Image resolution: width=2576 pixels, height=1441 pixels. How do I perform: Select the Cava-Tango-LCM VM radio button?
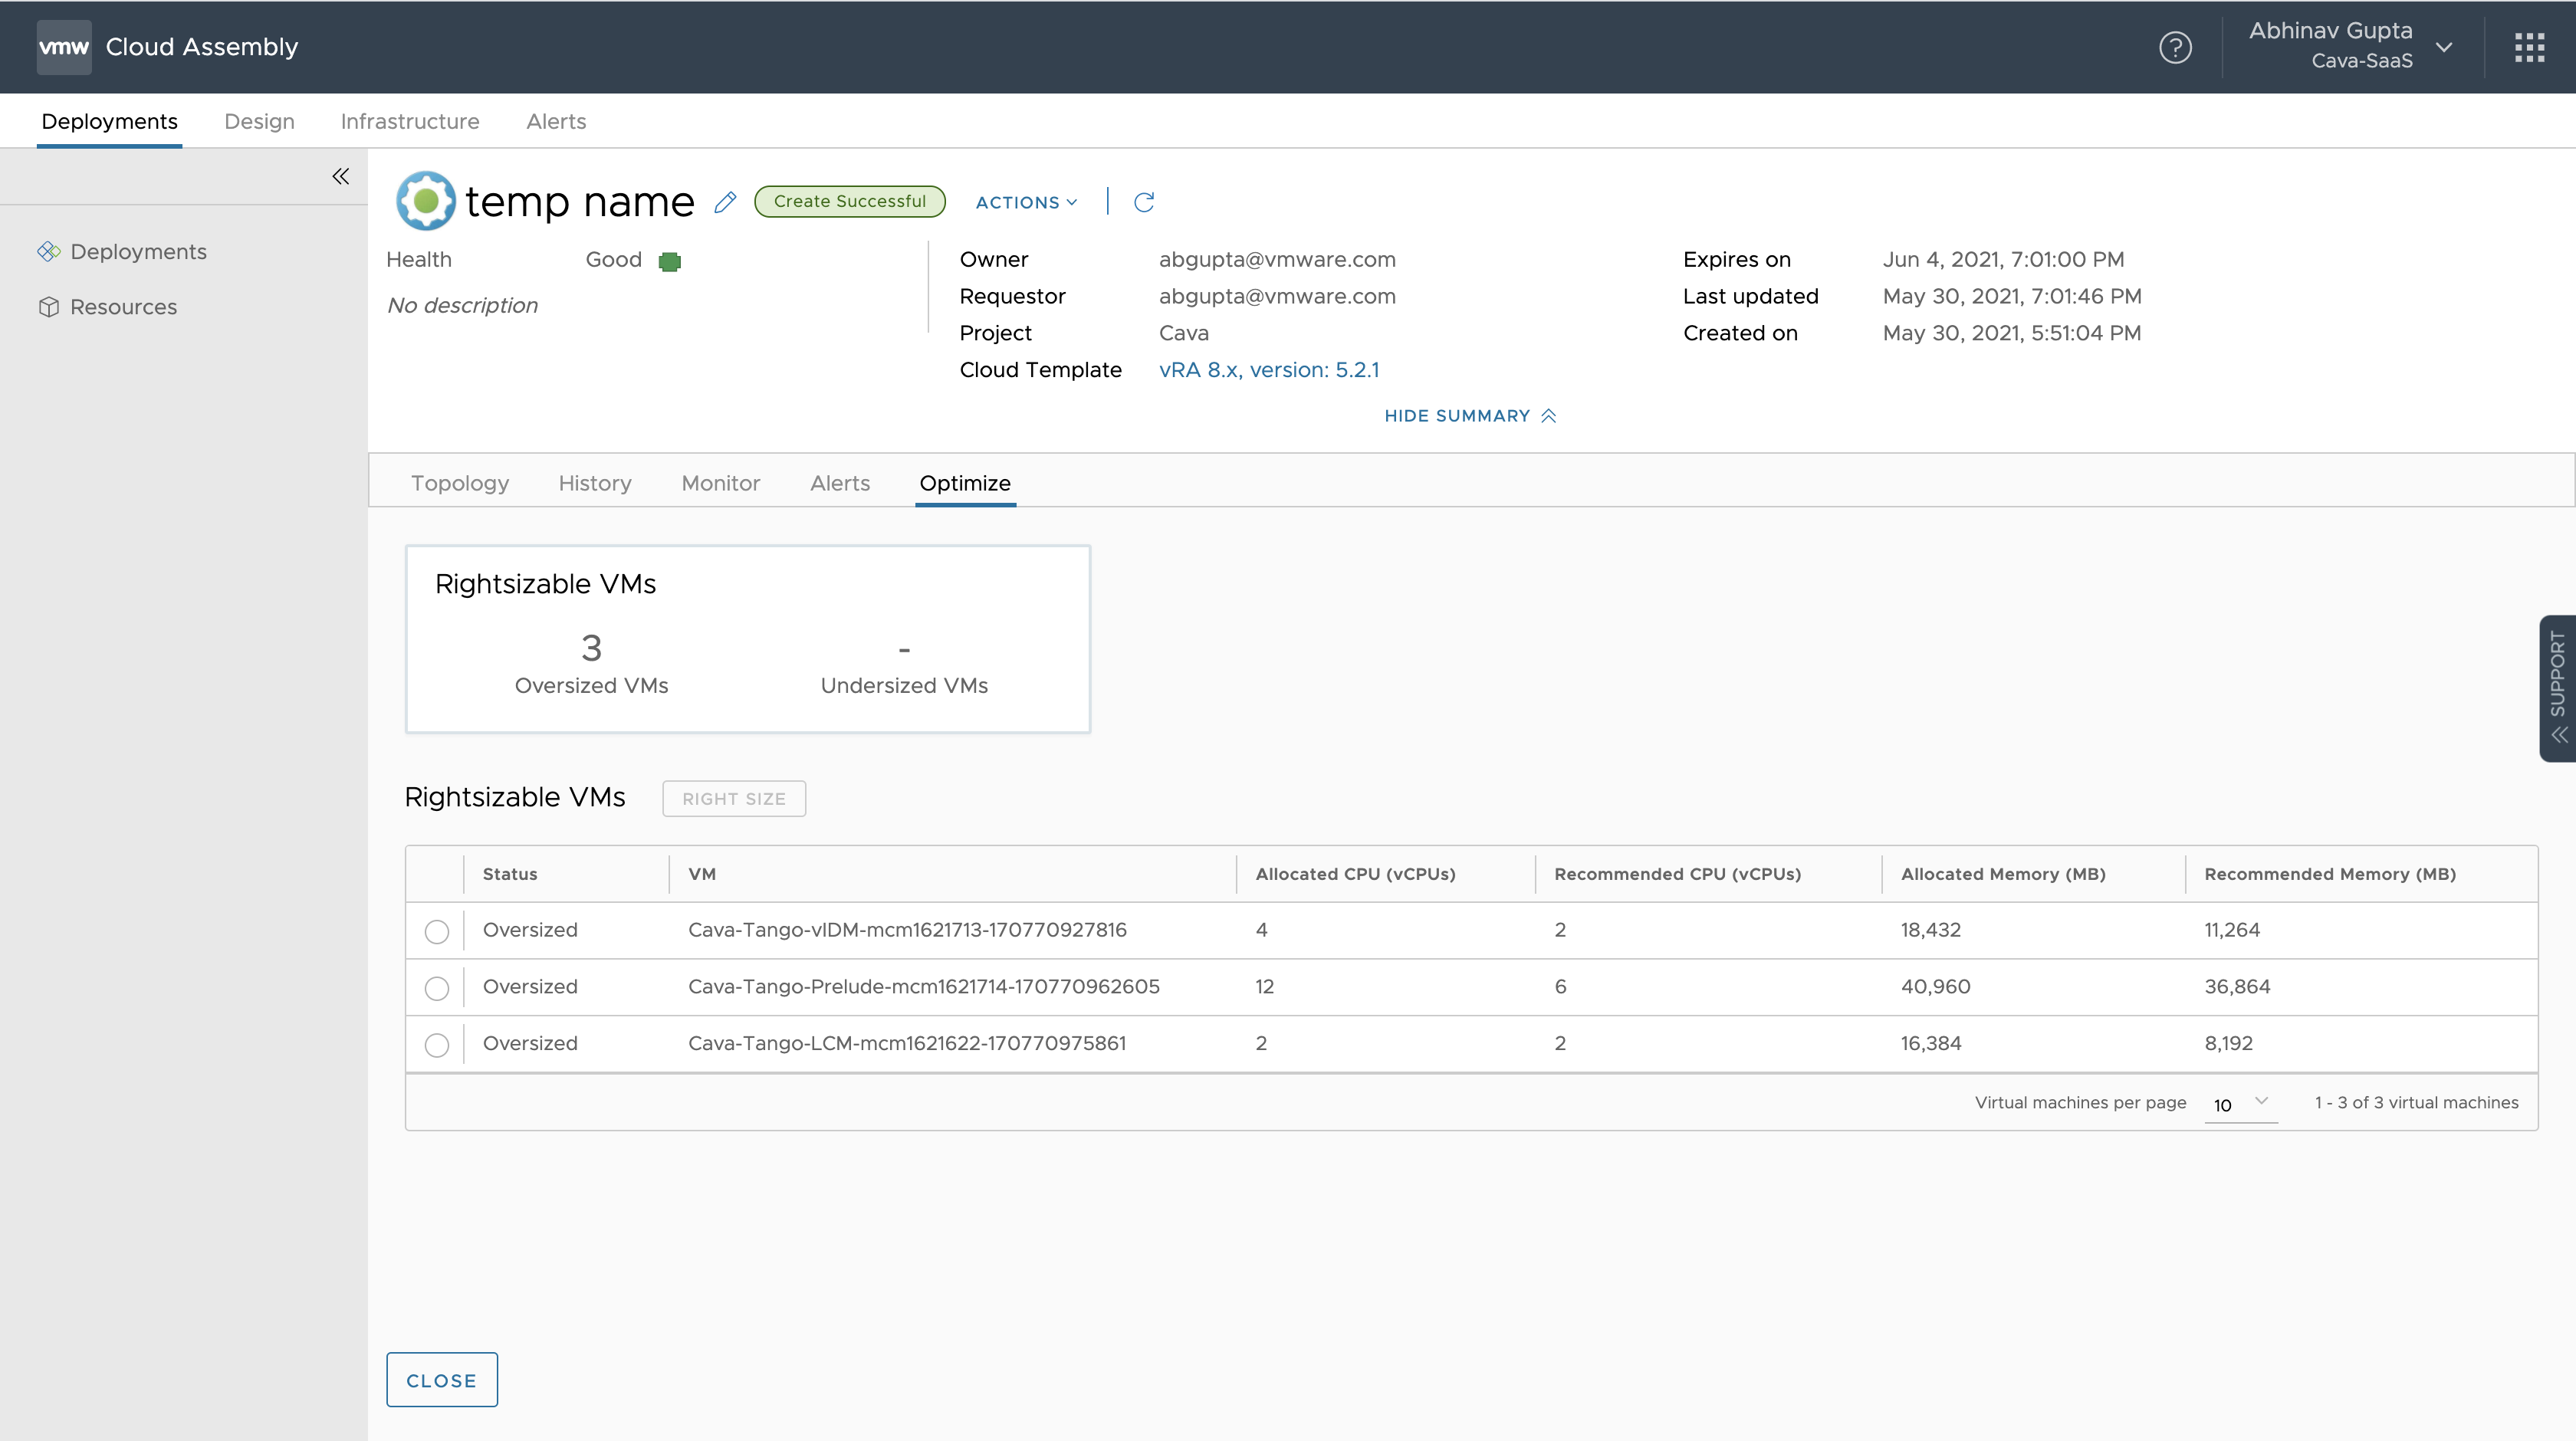436,1045
